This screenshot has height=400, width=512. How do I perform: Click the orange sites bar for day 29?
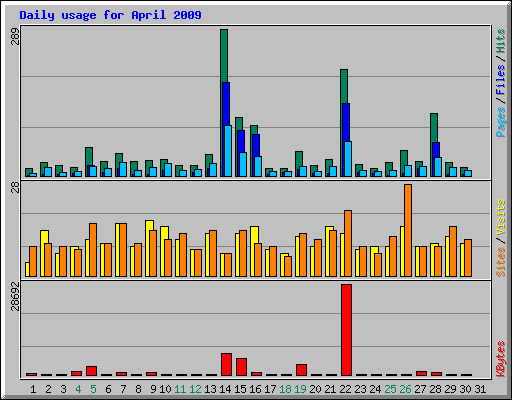453,251
